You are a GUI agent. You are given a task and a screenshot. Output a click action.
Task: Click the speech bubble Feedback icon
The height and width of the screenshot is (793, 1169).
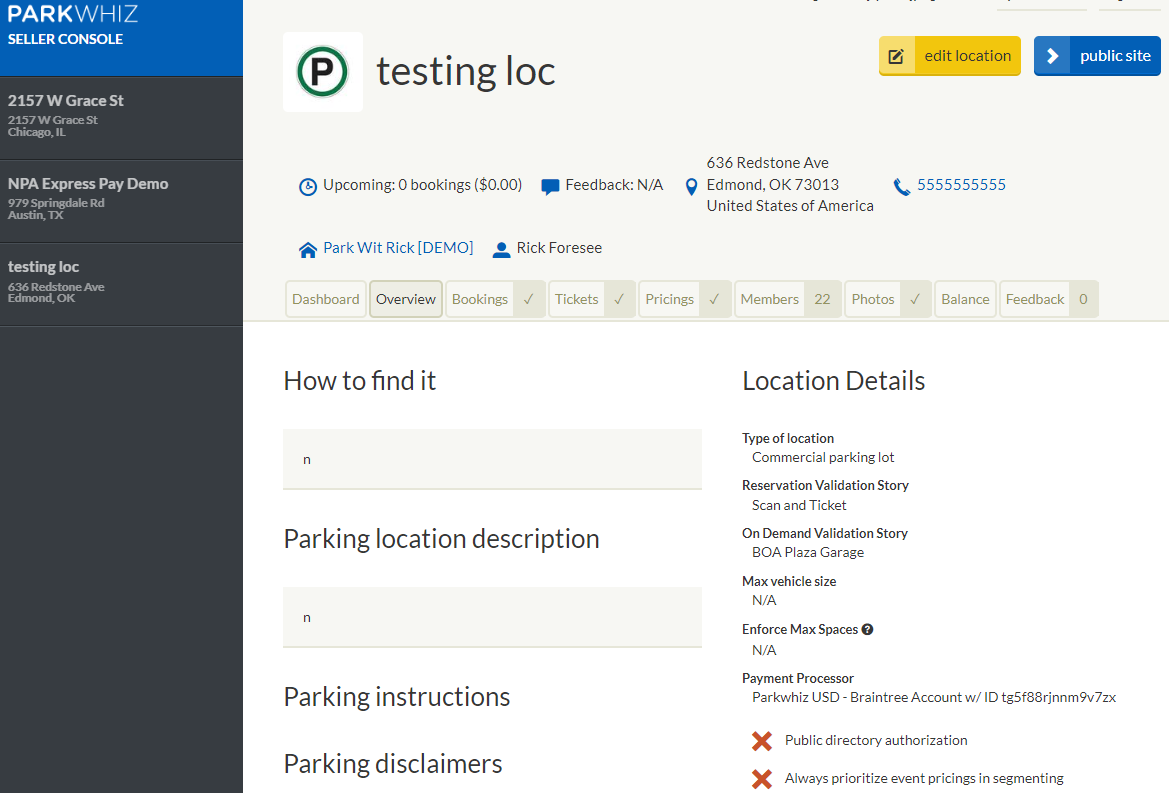coord(550,186)
